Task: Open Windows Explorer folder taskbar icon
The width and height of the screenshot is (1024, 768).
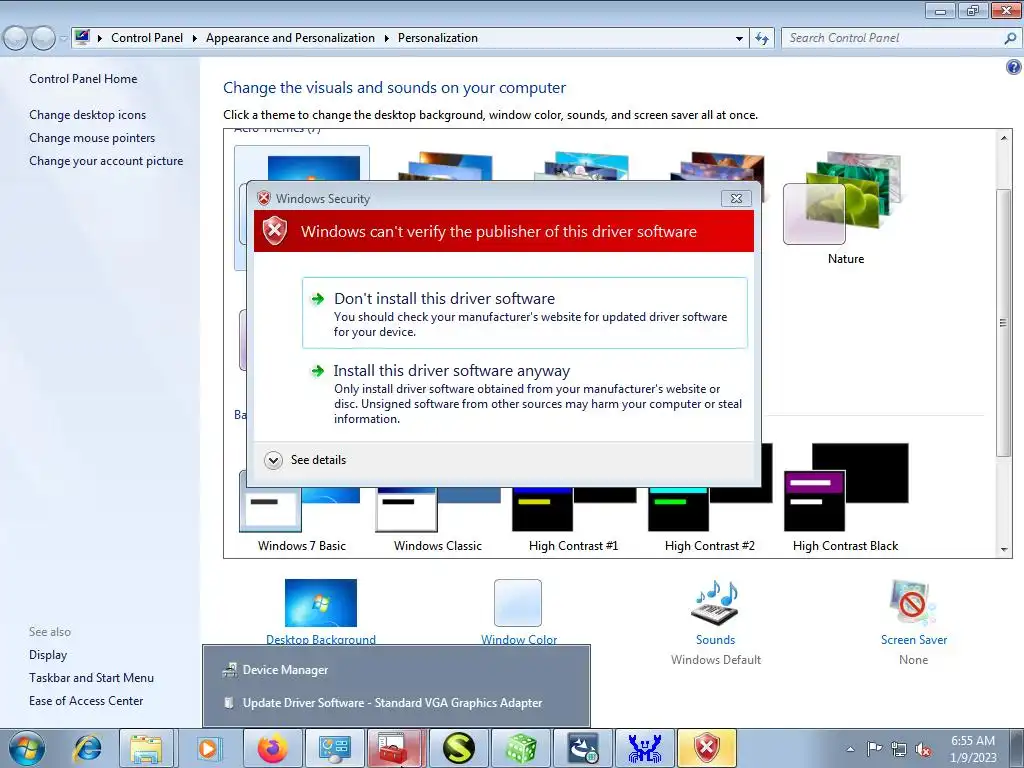Action: 146,748
